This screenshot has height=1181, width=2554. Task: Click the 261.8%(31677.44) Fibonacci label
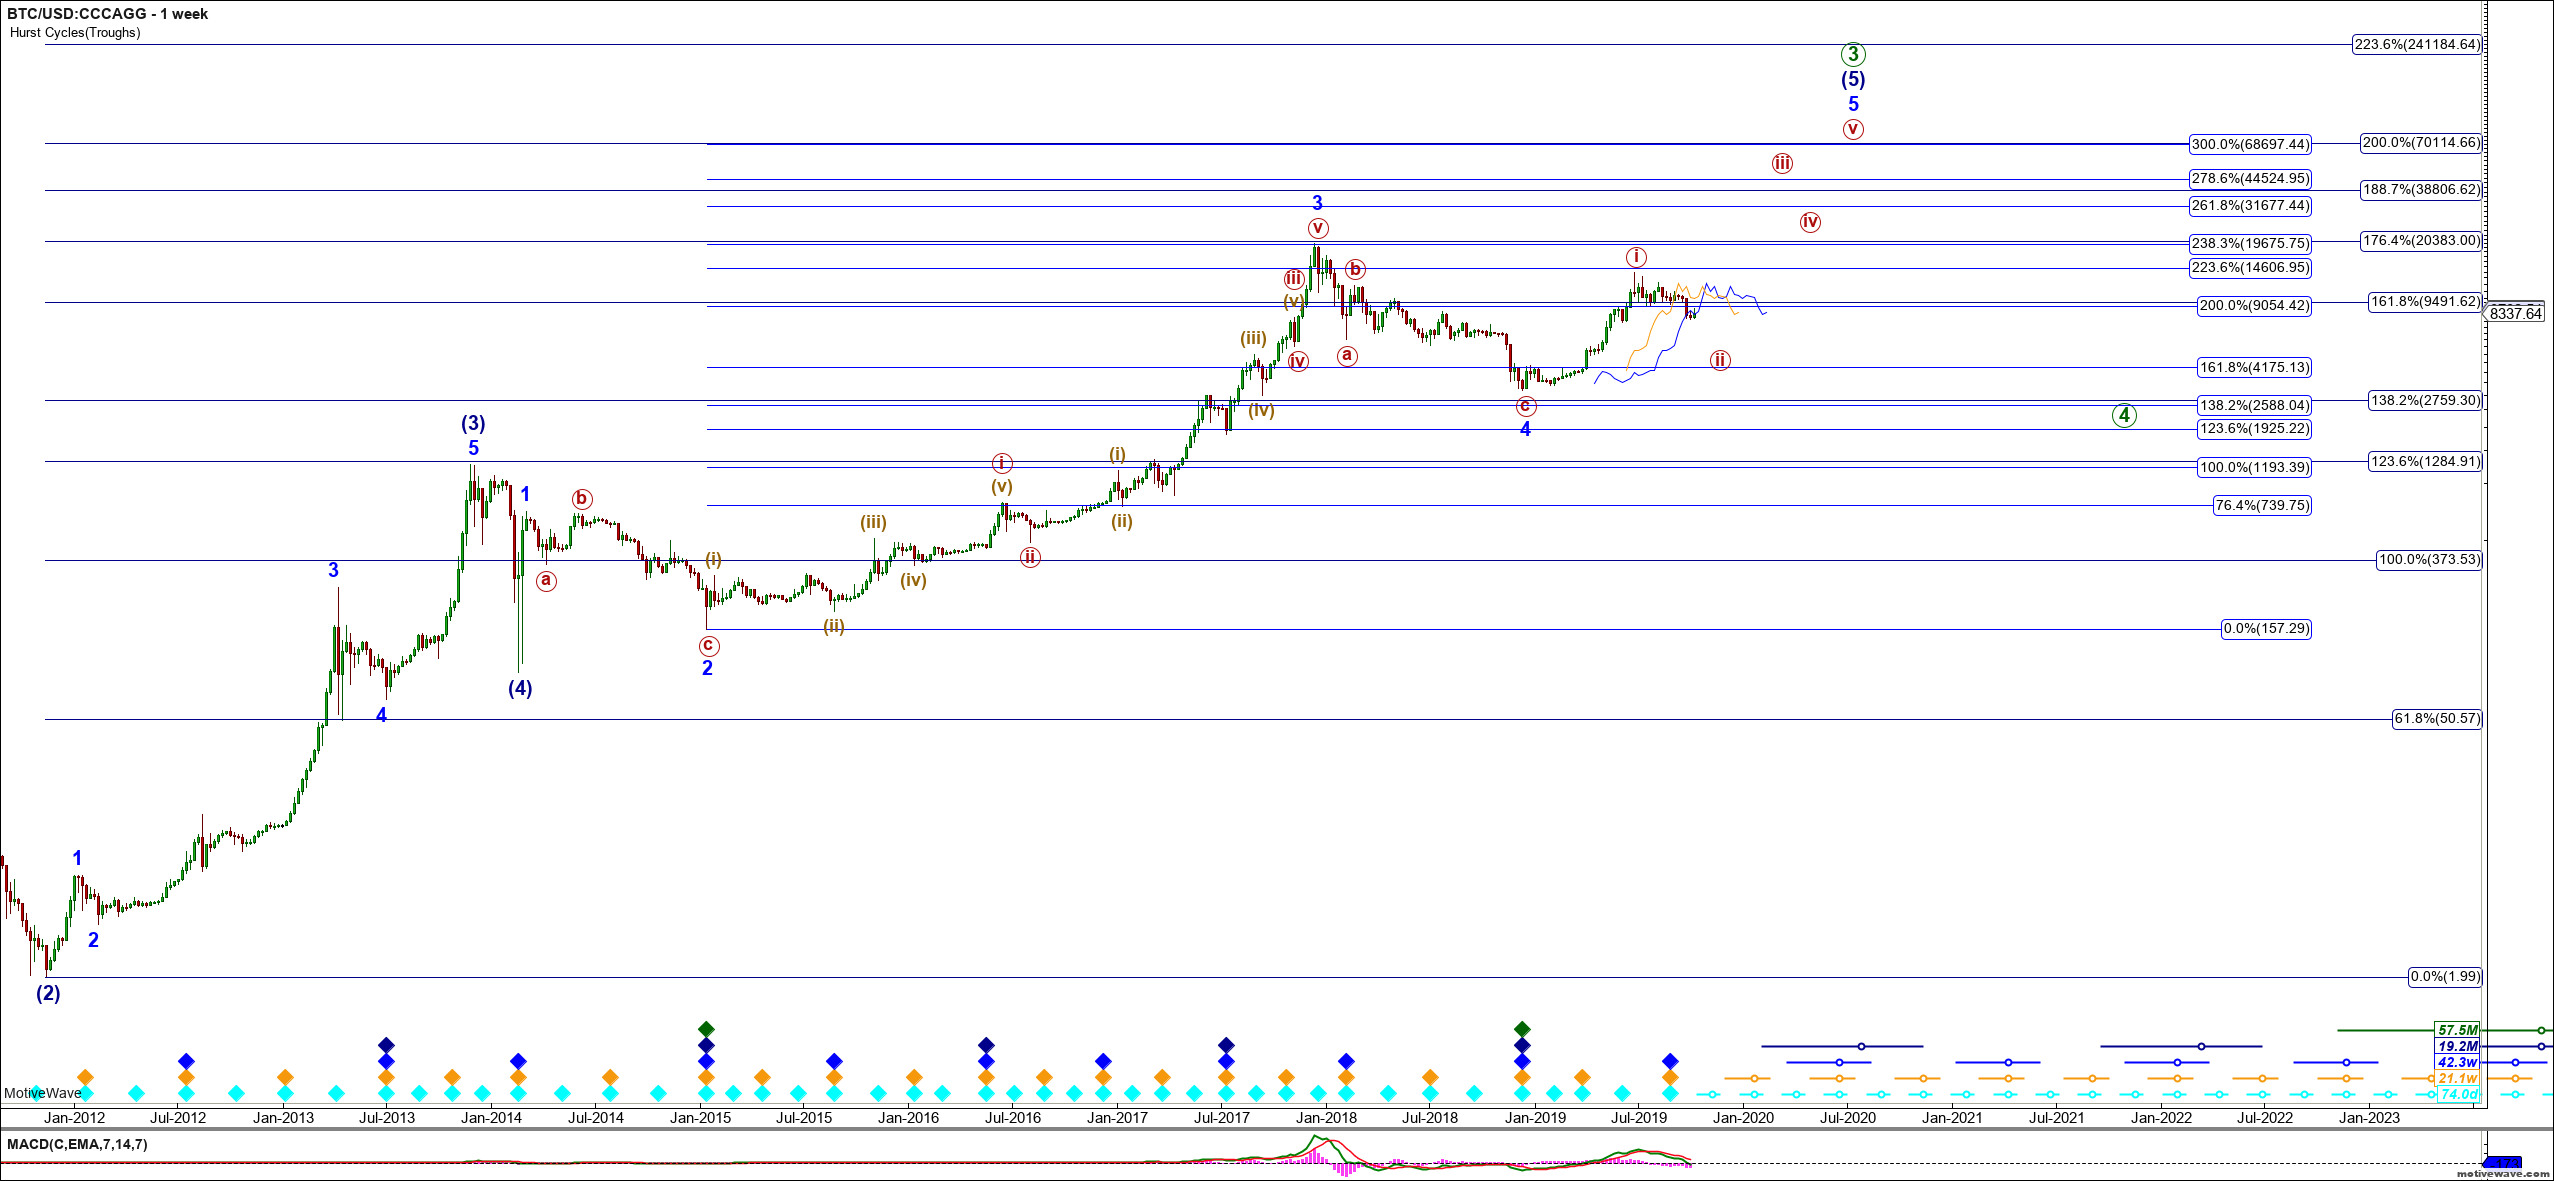click(2250, 205)
